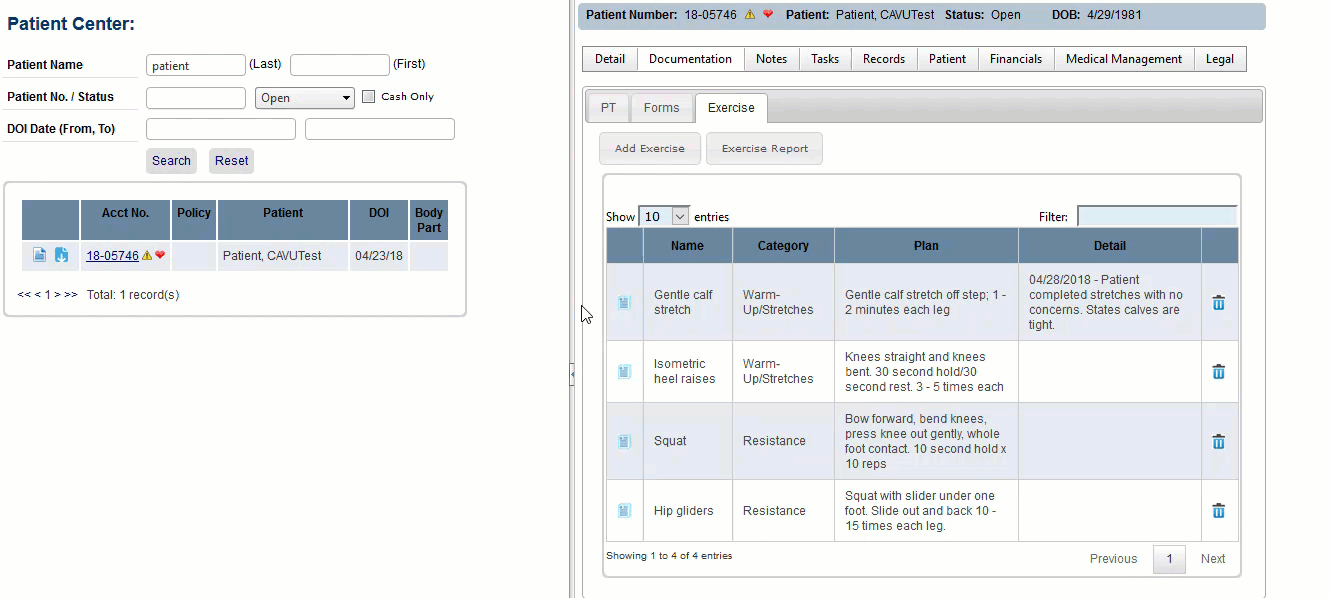
Task: Open the note icon for the Squat exercise
Action: pos(624,441)
